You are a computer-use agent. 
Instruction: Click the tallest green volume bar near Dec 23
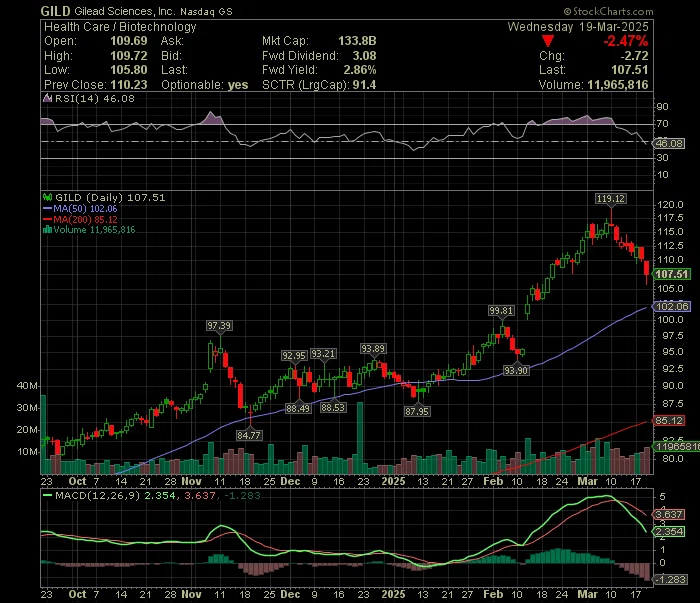[x=360, y=438]
